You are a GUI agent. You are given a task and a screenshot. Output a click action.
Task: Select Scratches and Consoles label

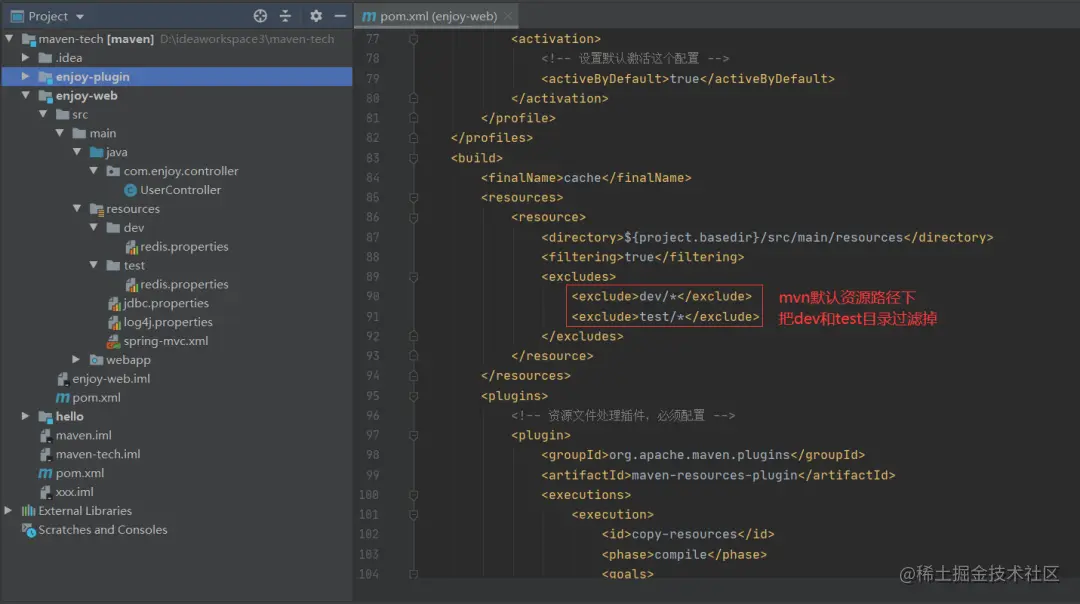[x=103, y=530]
